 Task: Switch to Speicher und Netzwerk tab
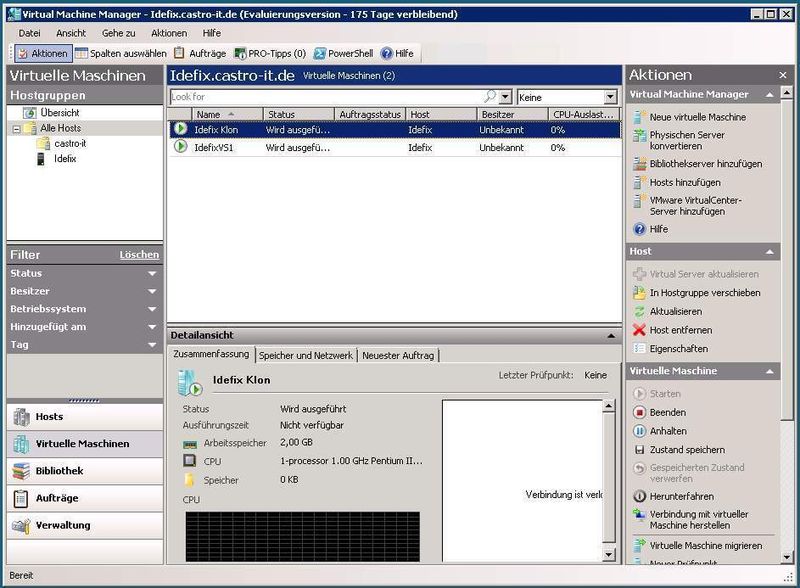click(306, 355)
